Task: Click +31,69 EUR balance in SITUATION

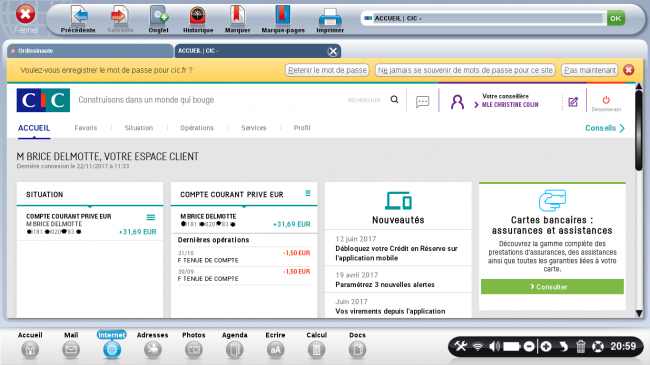Action: click(x=138, y=232)
